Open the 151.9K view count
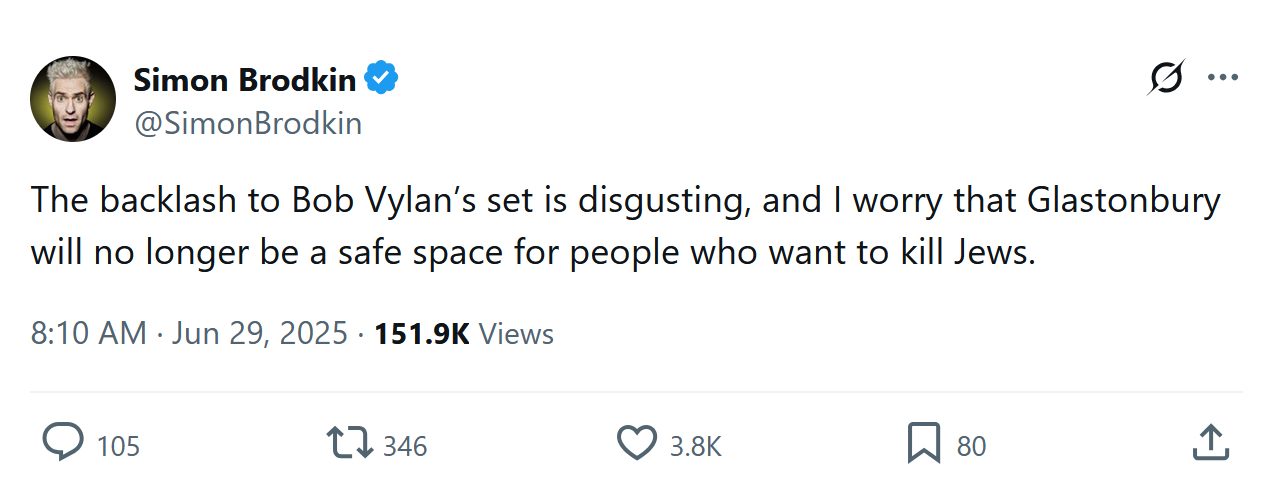Screen dimensions: 1274x489 coord(421,333)
